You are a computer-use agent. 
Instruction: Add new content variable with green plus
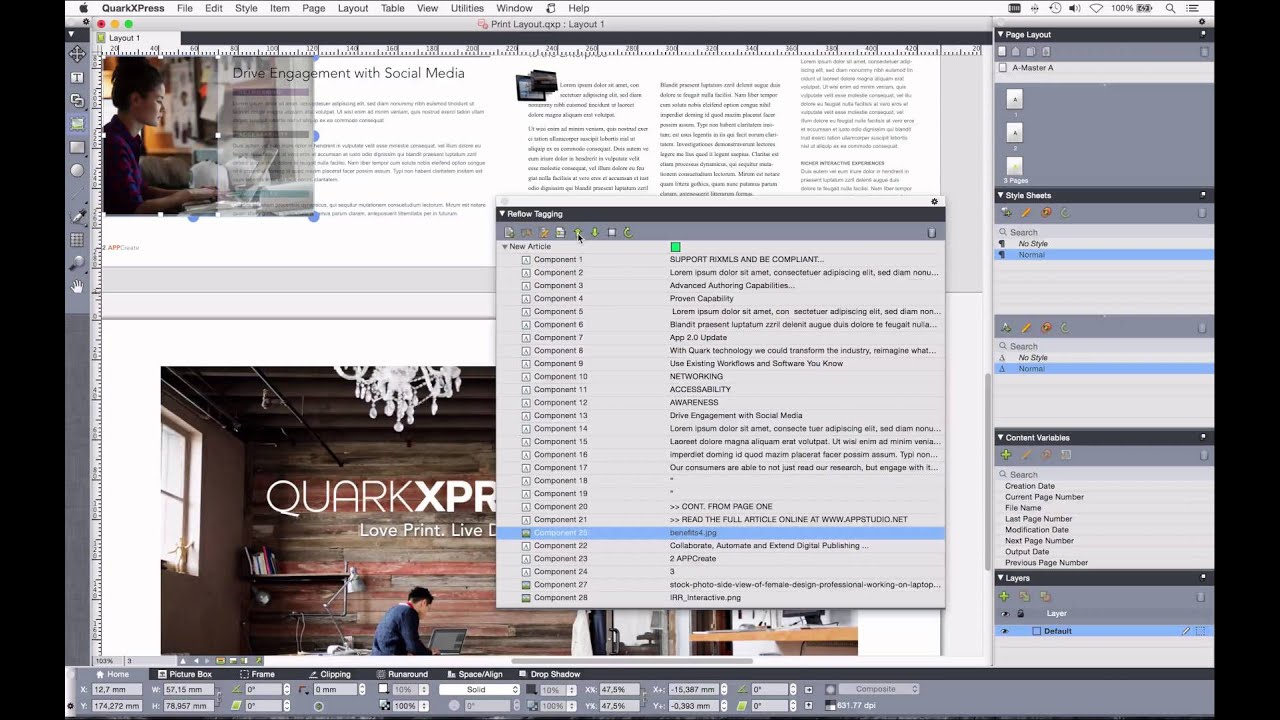point(1005,455)
